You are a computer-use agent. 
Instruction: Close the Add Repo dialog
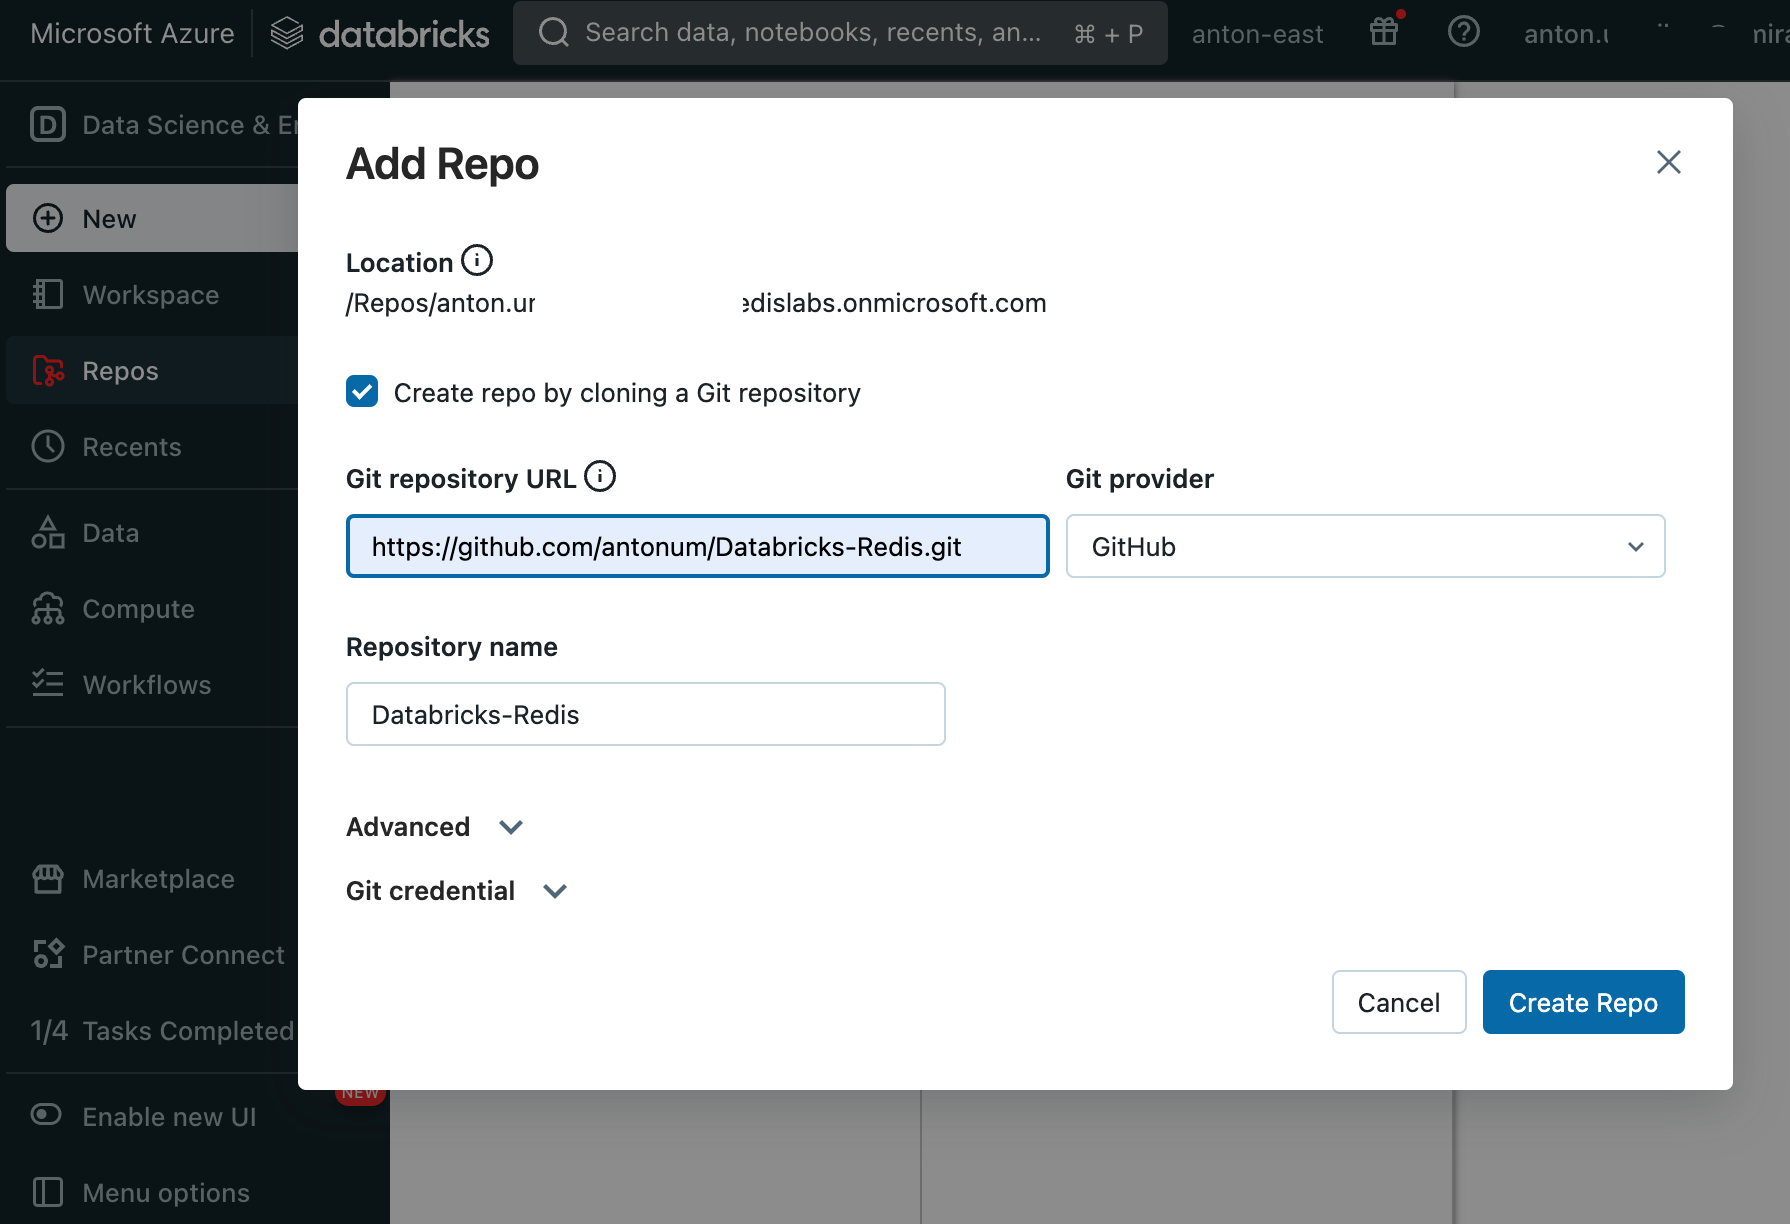click(1668, 162)
